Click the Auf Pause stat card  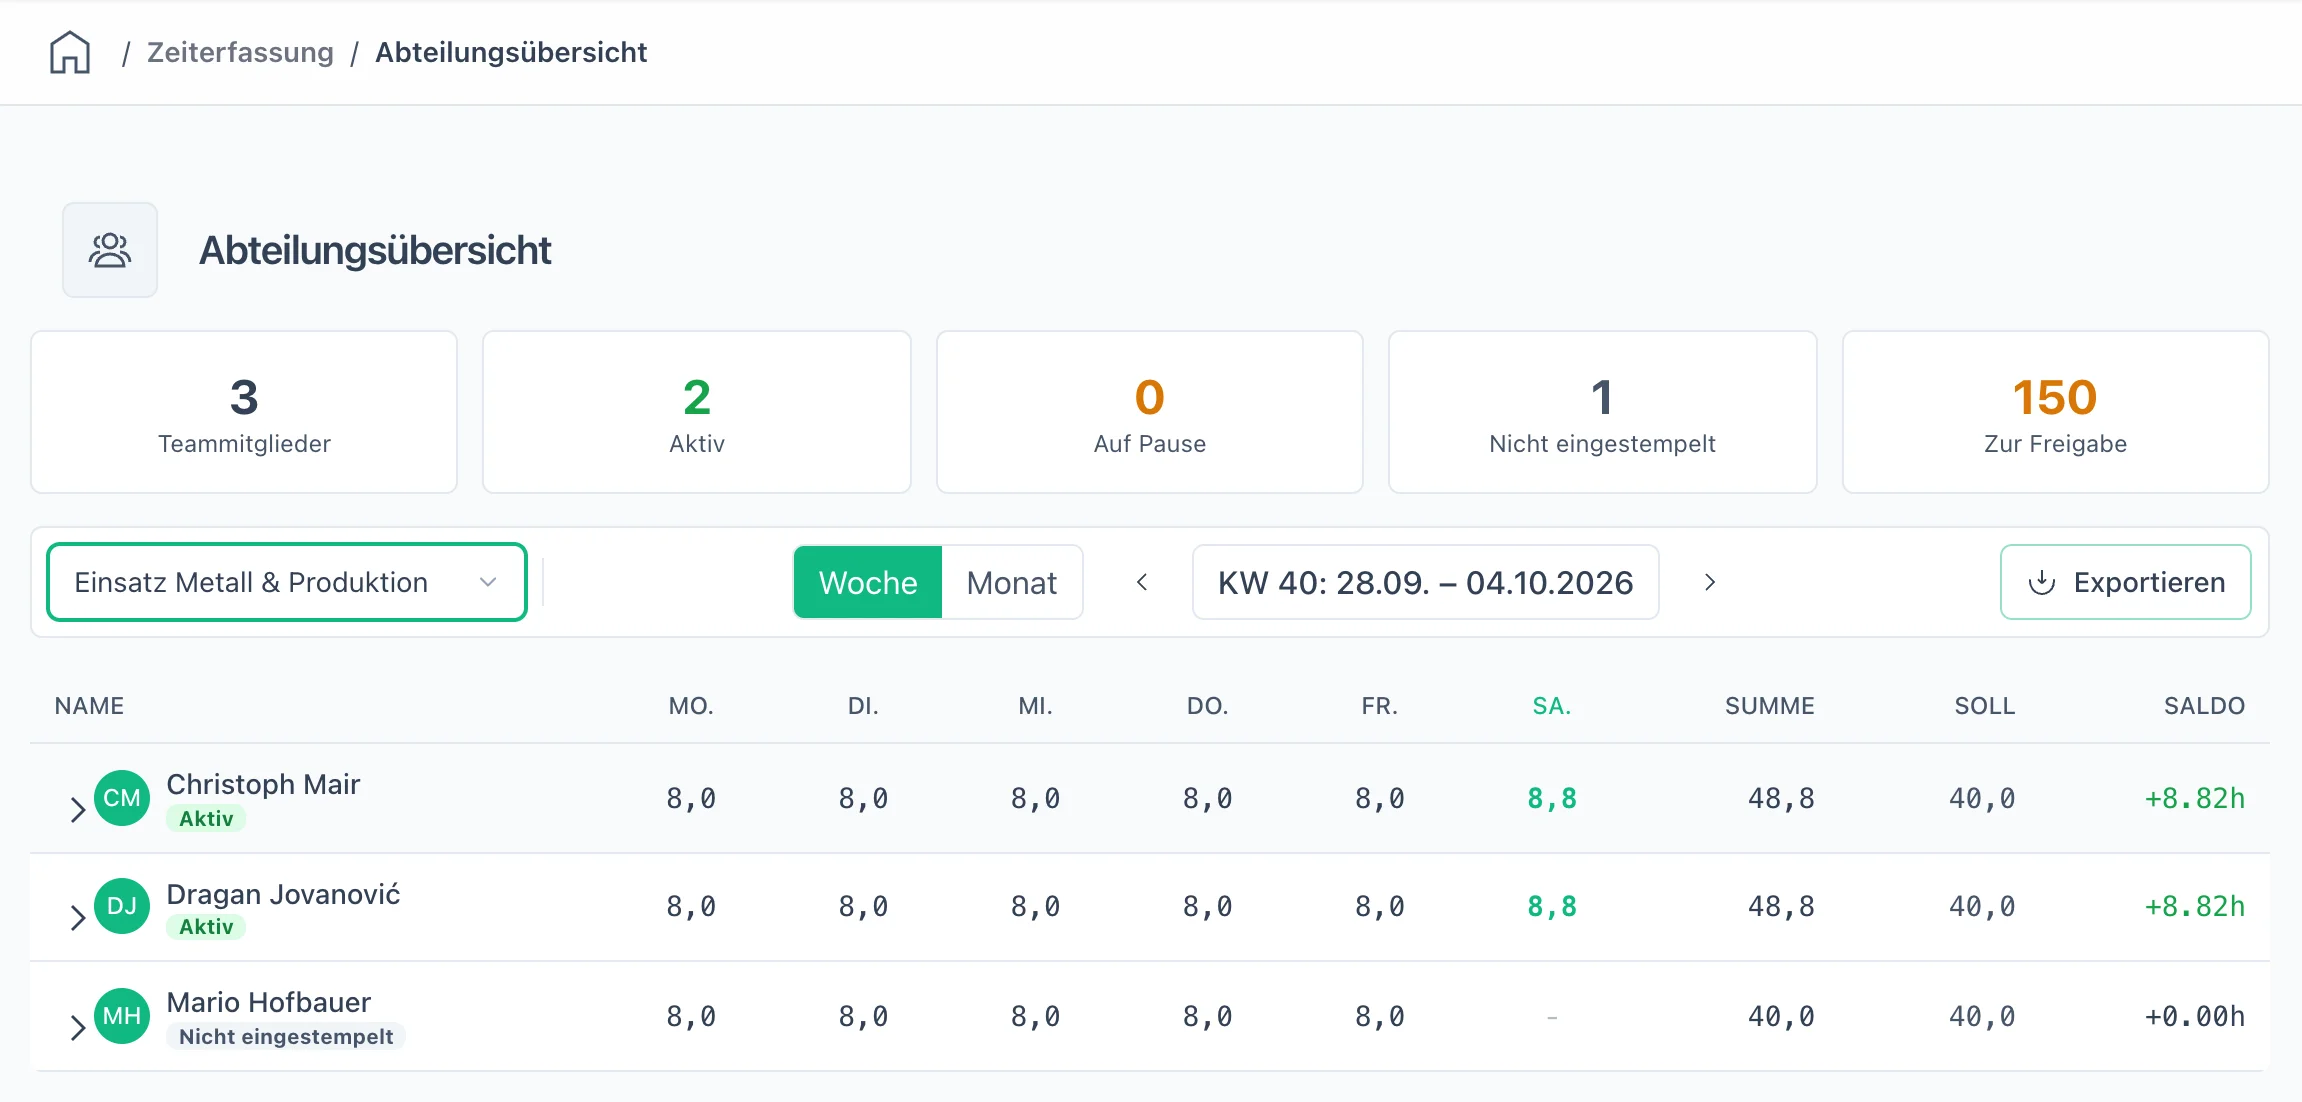point(1150,412)
